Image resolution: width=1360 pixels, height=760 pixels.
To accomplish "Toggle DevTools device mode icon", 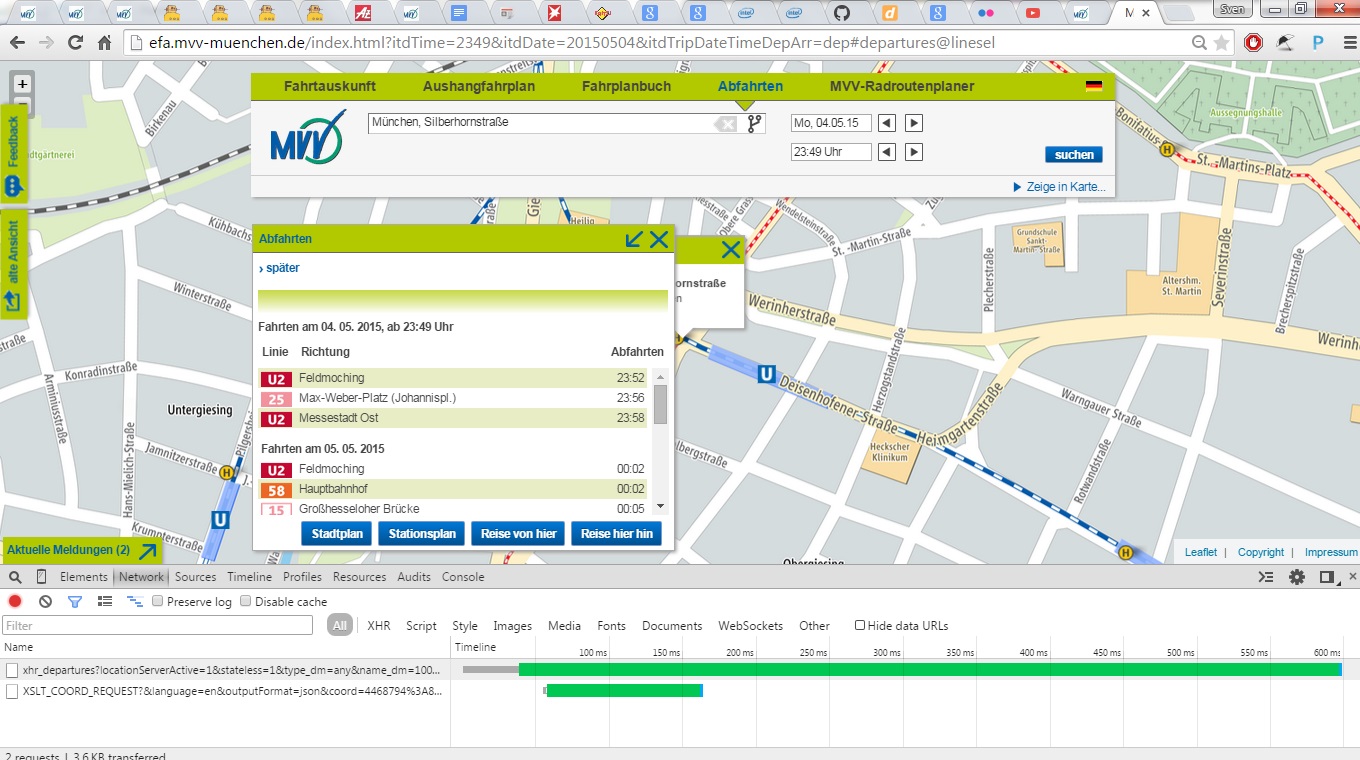I will point(41,577).
